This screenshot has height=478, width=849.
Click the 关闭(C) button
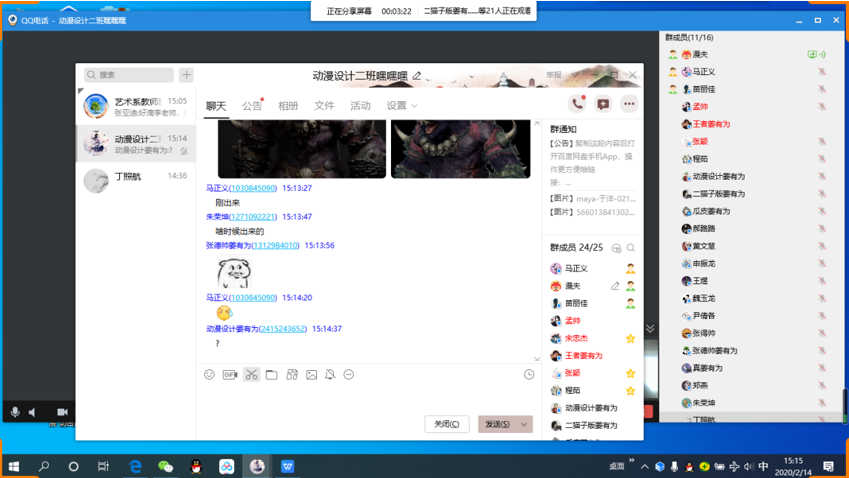click(447, 424)
